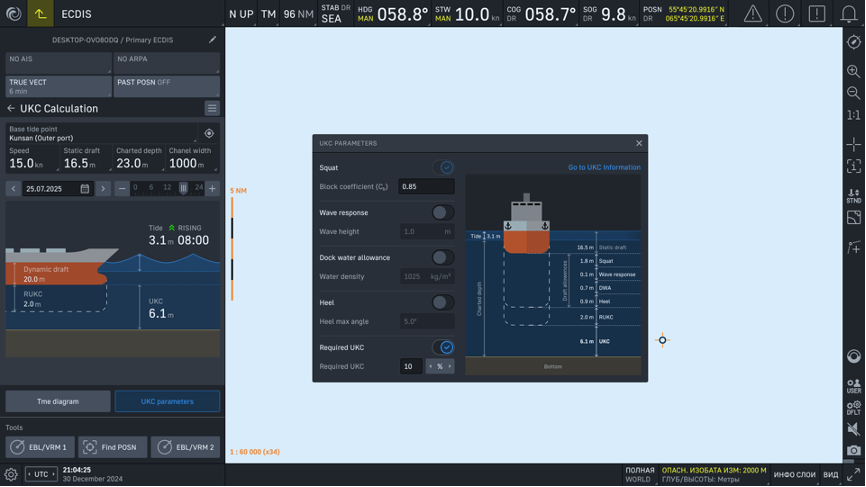Screen dimensions: 866x487
Task: Zoom out on the chart
Action: [x=854, y=93]
